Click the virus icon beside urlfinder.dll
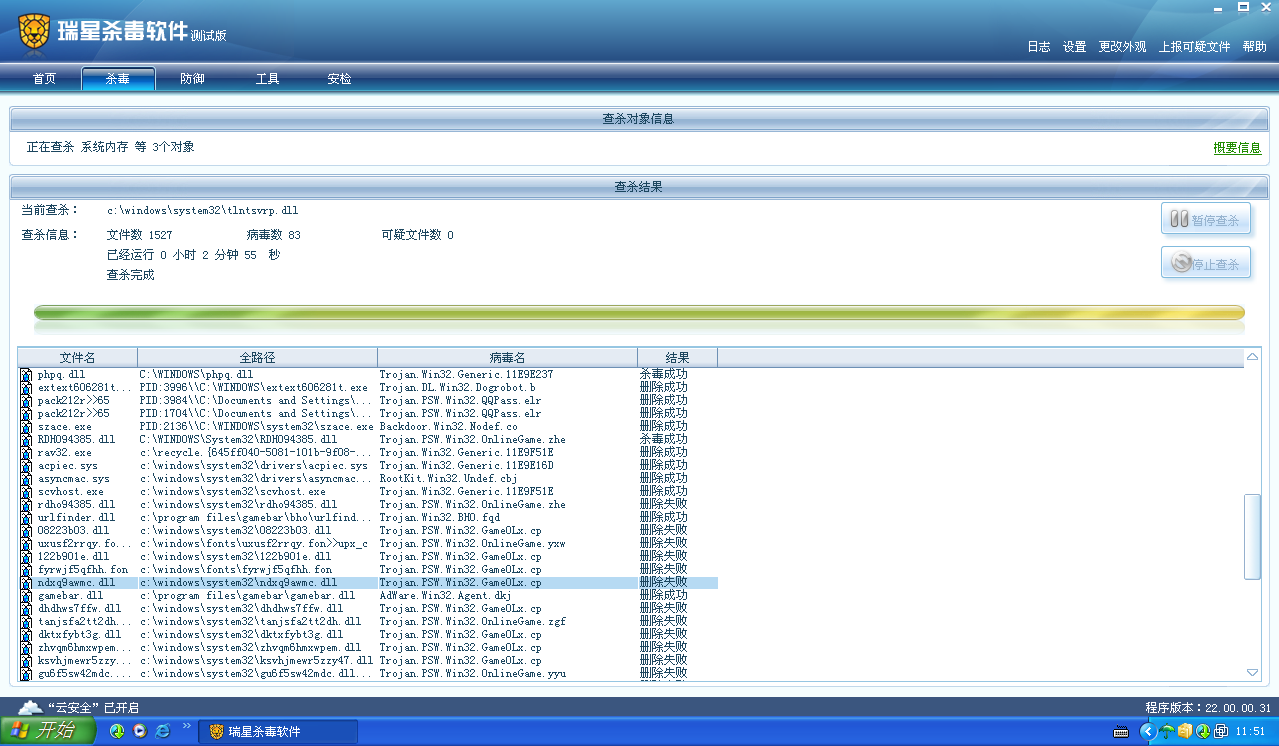The image size is (1279, 746). 27,517
